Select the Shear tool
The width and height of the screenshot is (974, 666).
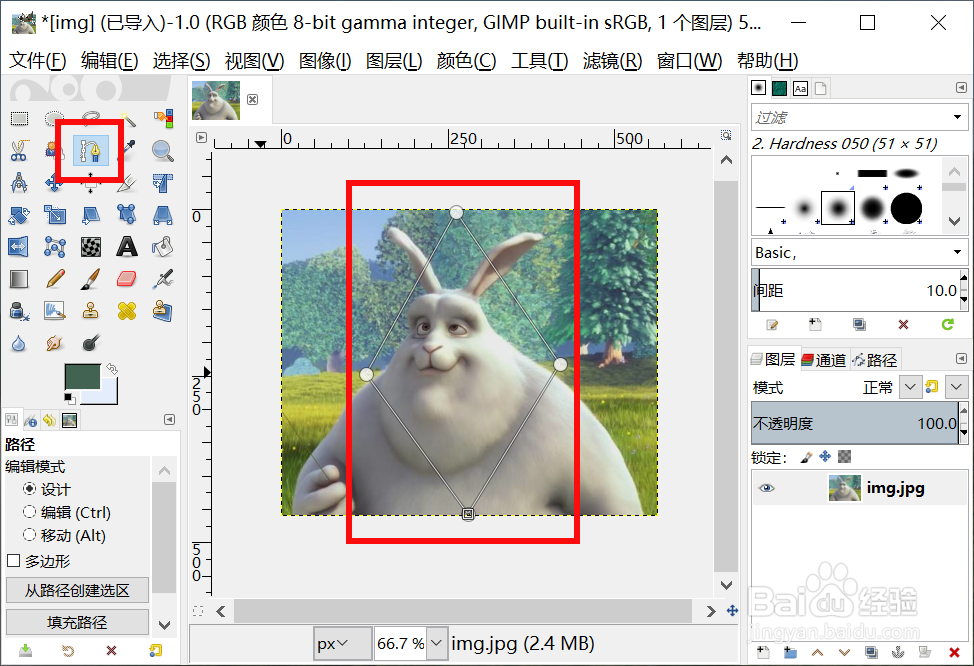click(x=91, y=215)
